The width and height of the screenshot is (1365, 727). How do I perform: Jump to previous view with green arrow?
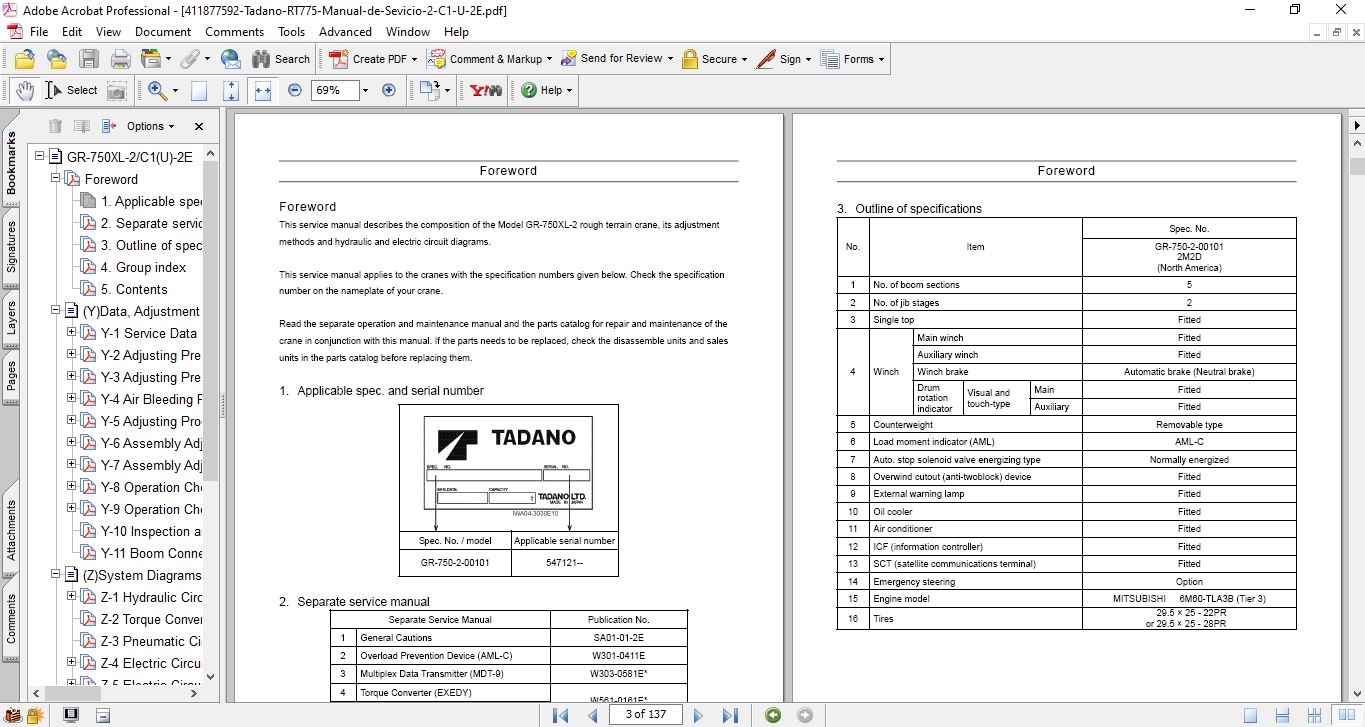(772, 715)
